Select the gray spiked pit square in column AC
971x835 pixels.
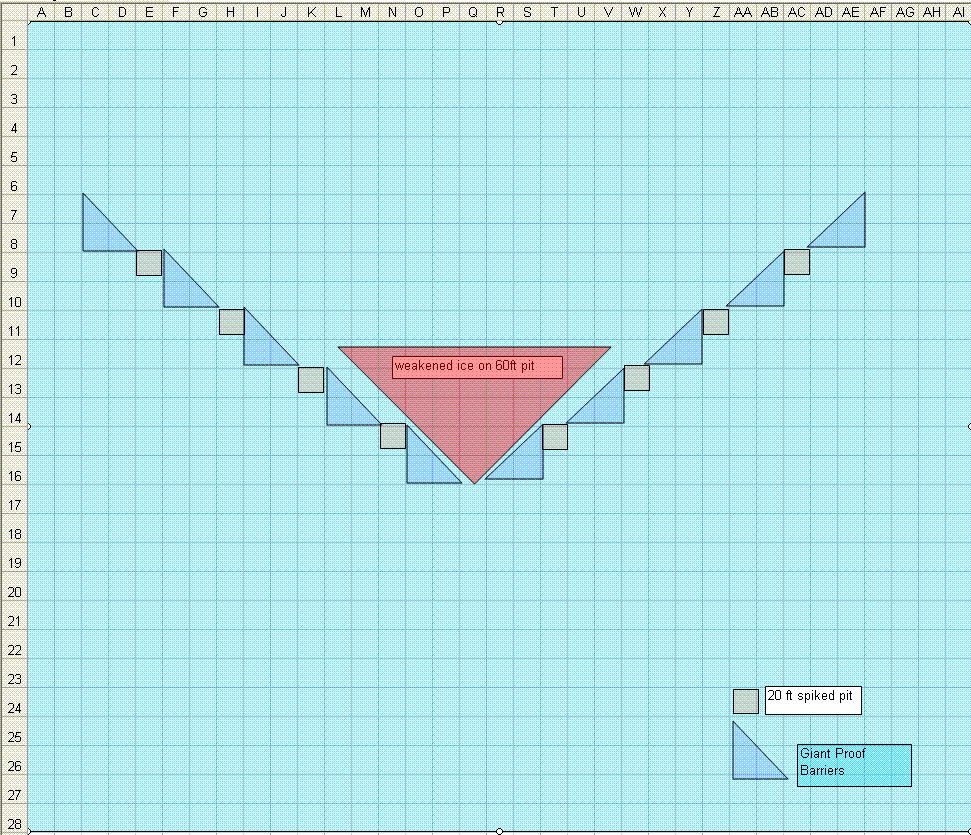(x=797, y=262)
